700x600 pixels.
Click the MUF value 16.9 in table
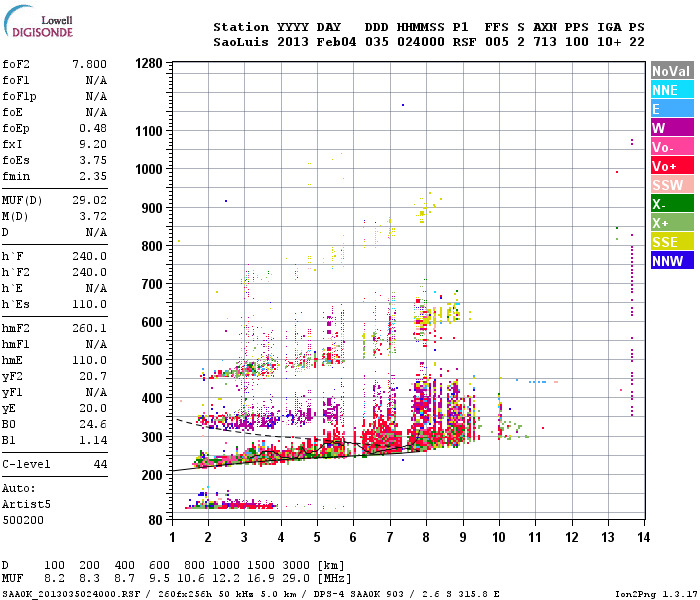261,579
